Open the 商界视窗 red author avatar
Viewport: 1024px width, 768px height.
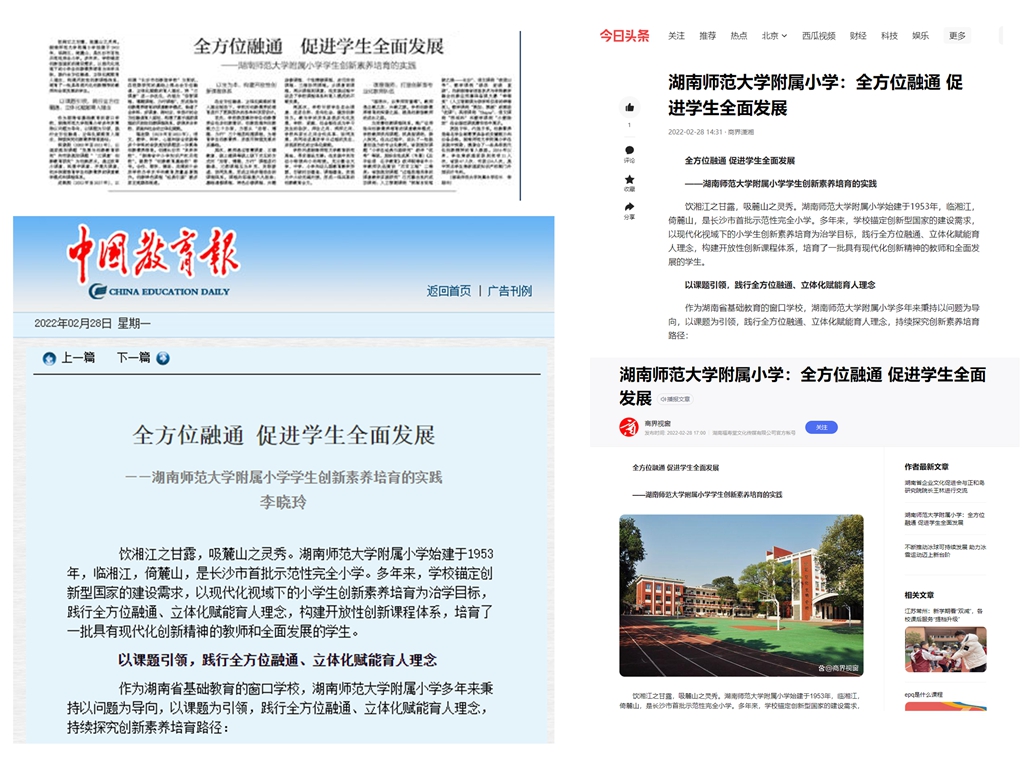pyautogui.click(x=629, y=427)
